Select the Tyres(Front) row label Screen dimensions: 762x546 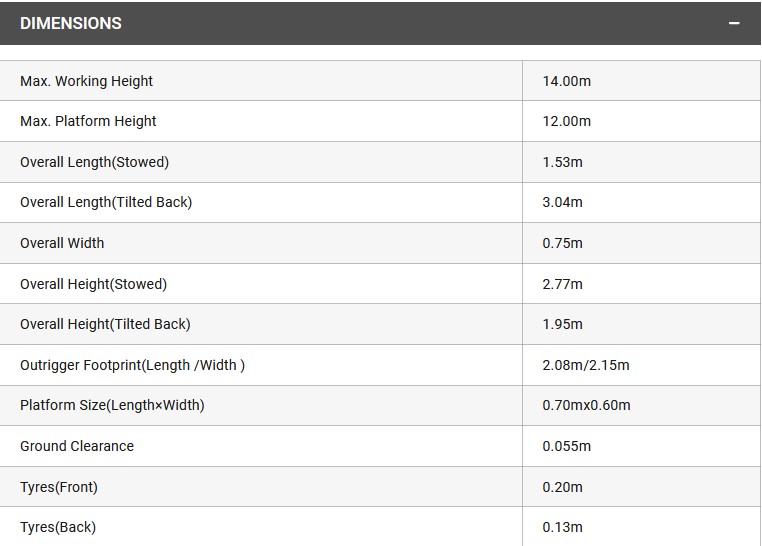pos(59,487)
